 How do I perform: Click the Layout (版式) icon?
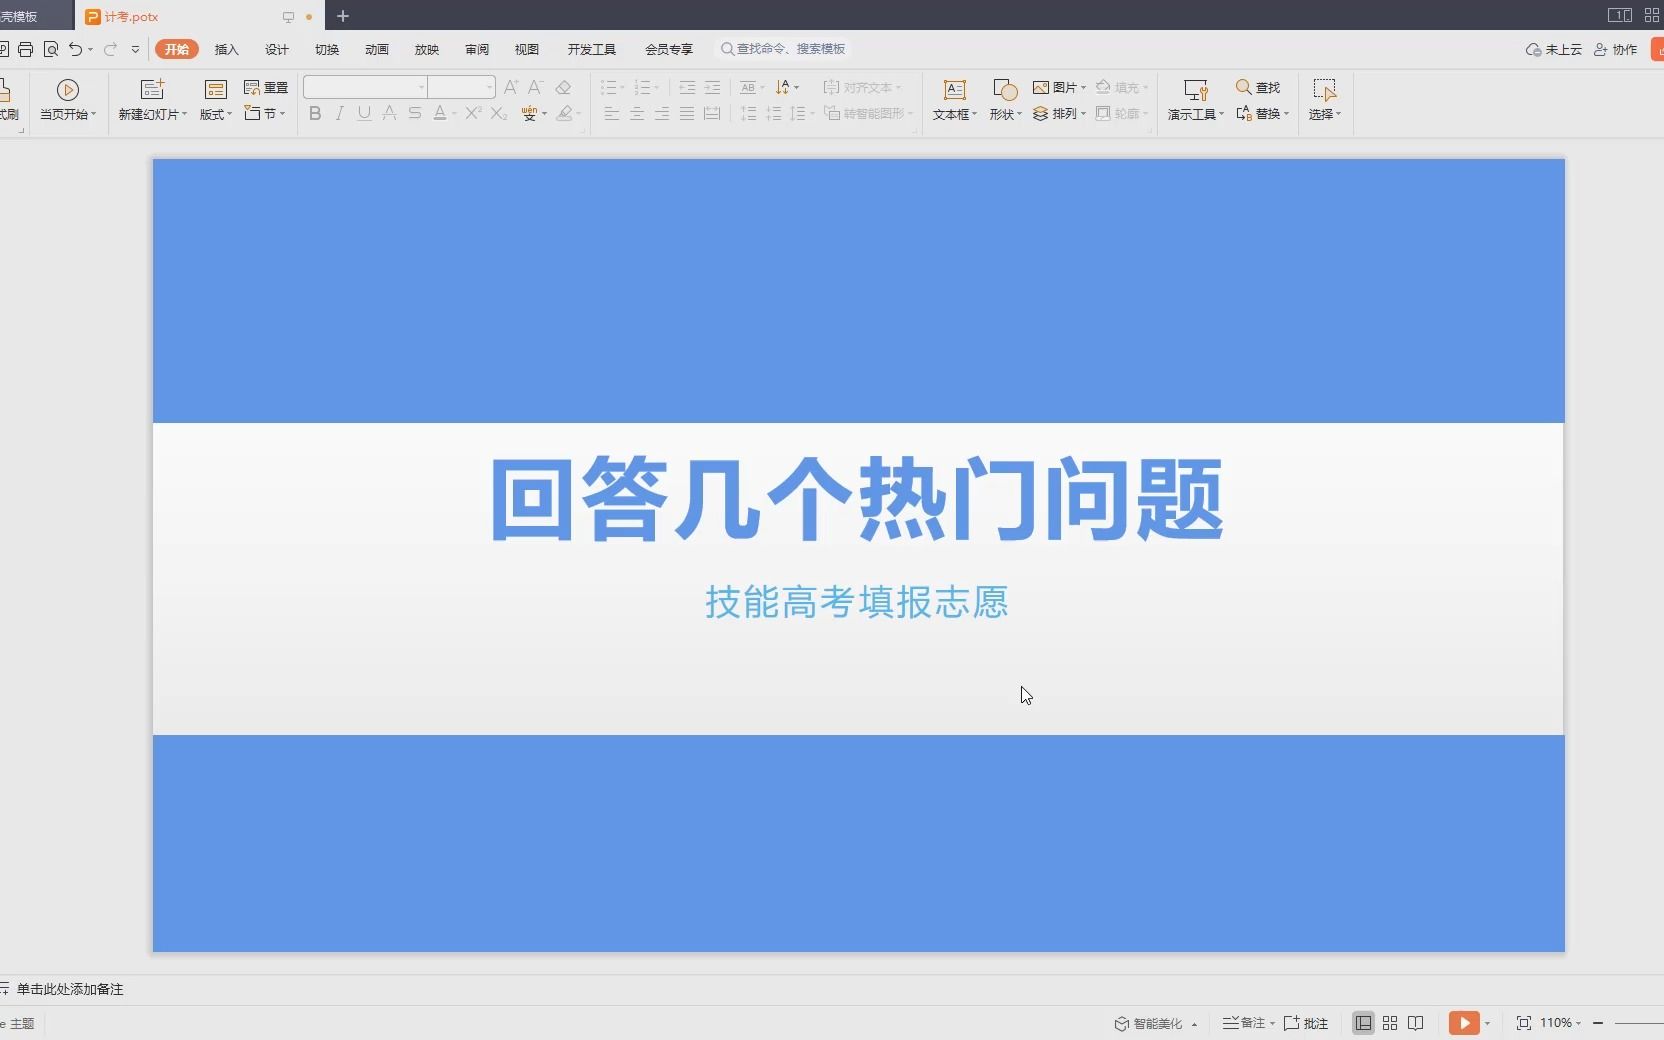215,90
